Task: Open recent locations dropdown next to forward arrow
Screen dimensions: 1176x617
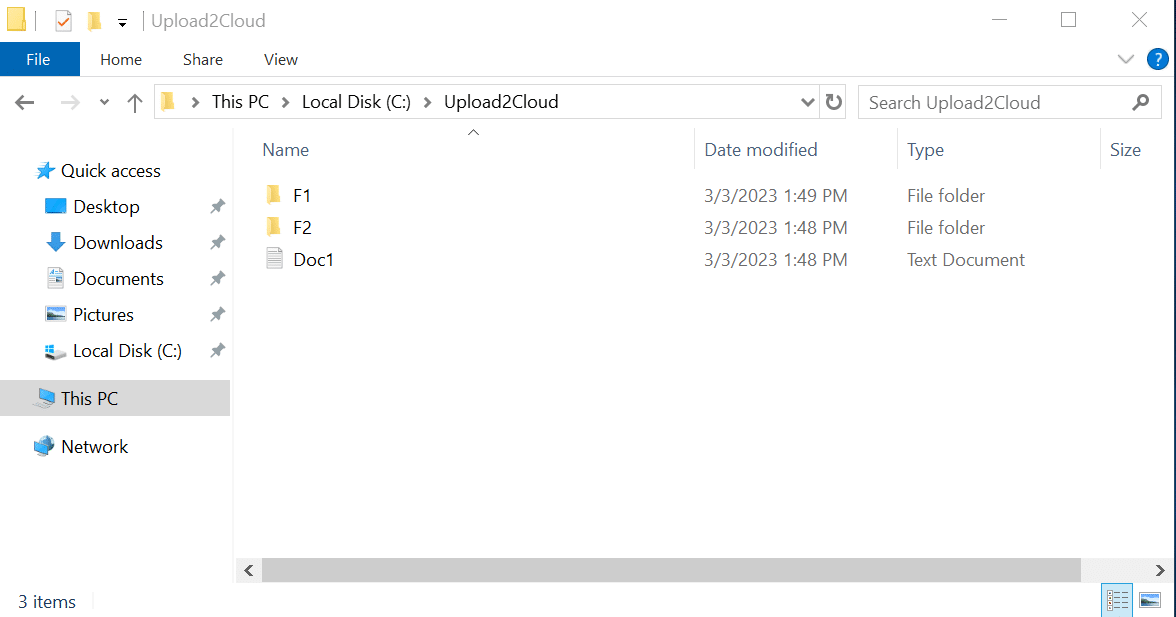Action: click(103, 102)
